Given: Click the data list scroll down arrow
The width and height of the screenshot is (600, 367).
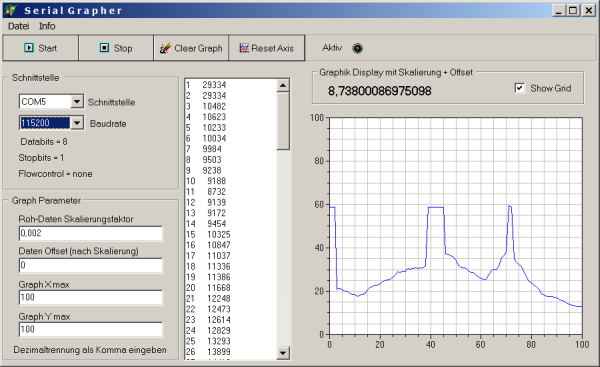Looking at the screenshot, I should (x=283, y=352).
